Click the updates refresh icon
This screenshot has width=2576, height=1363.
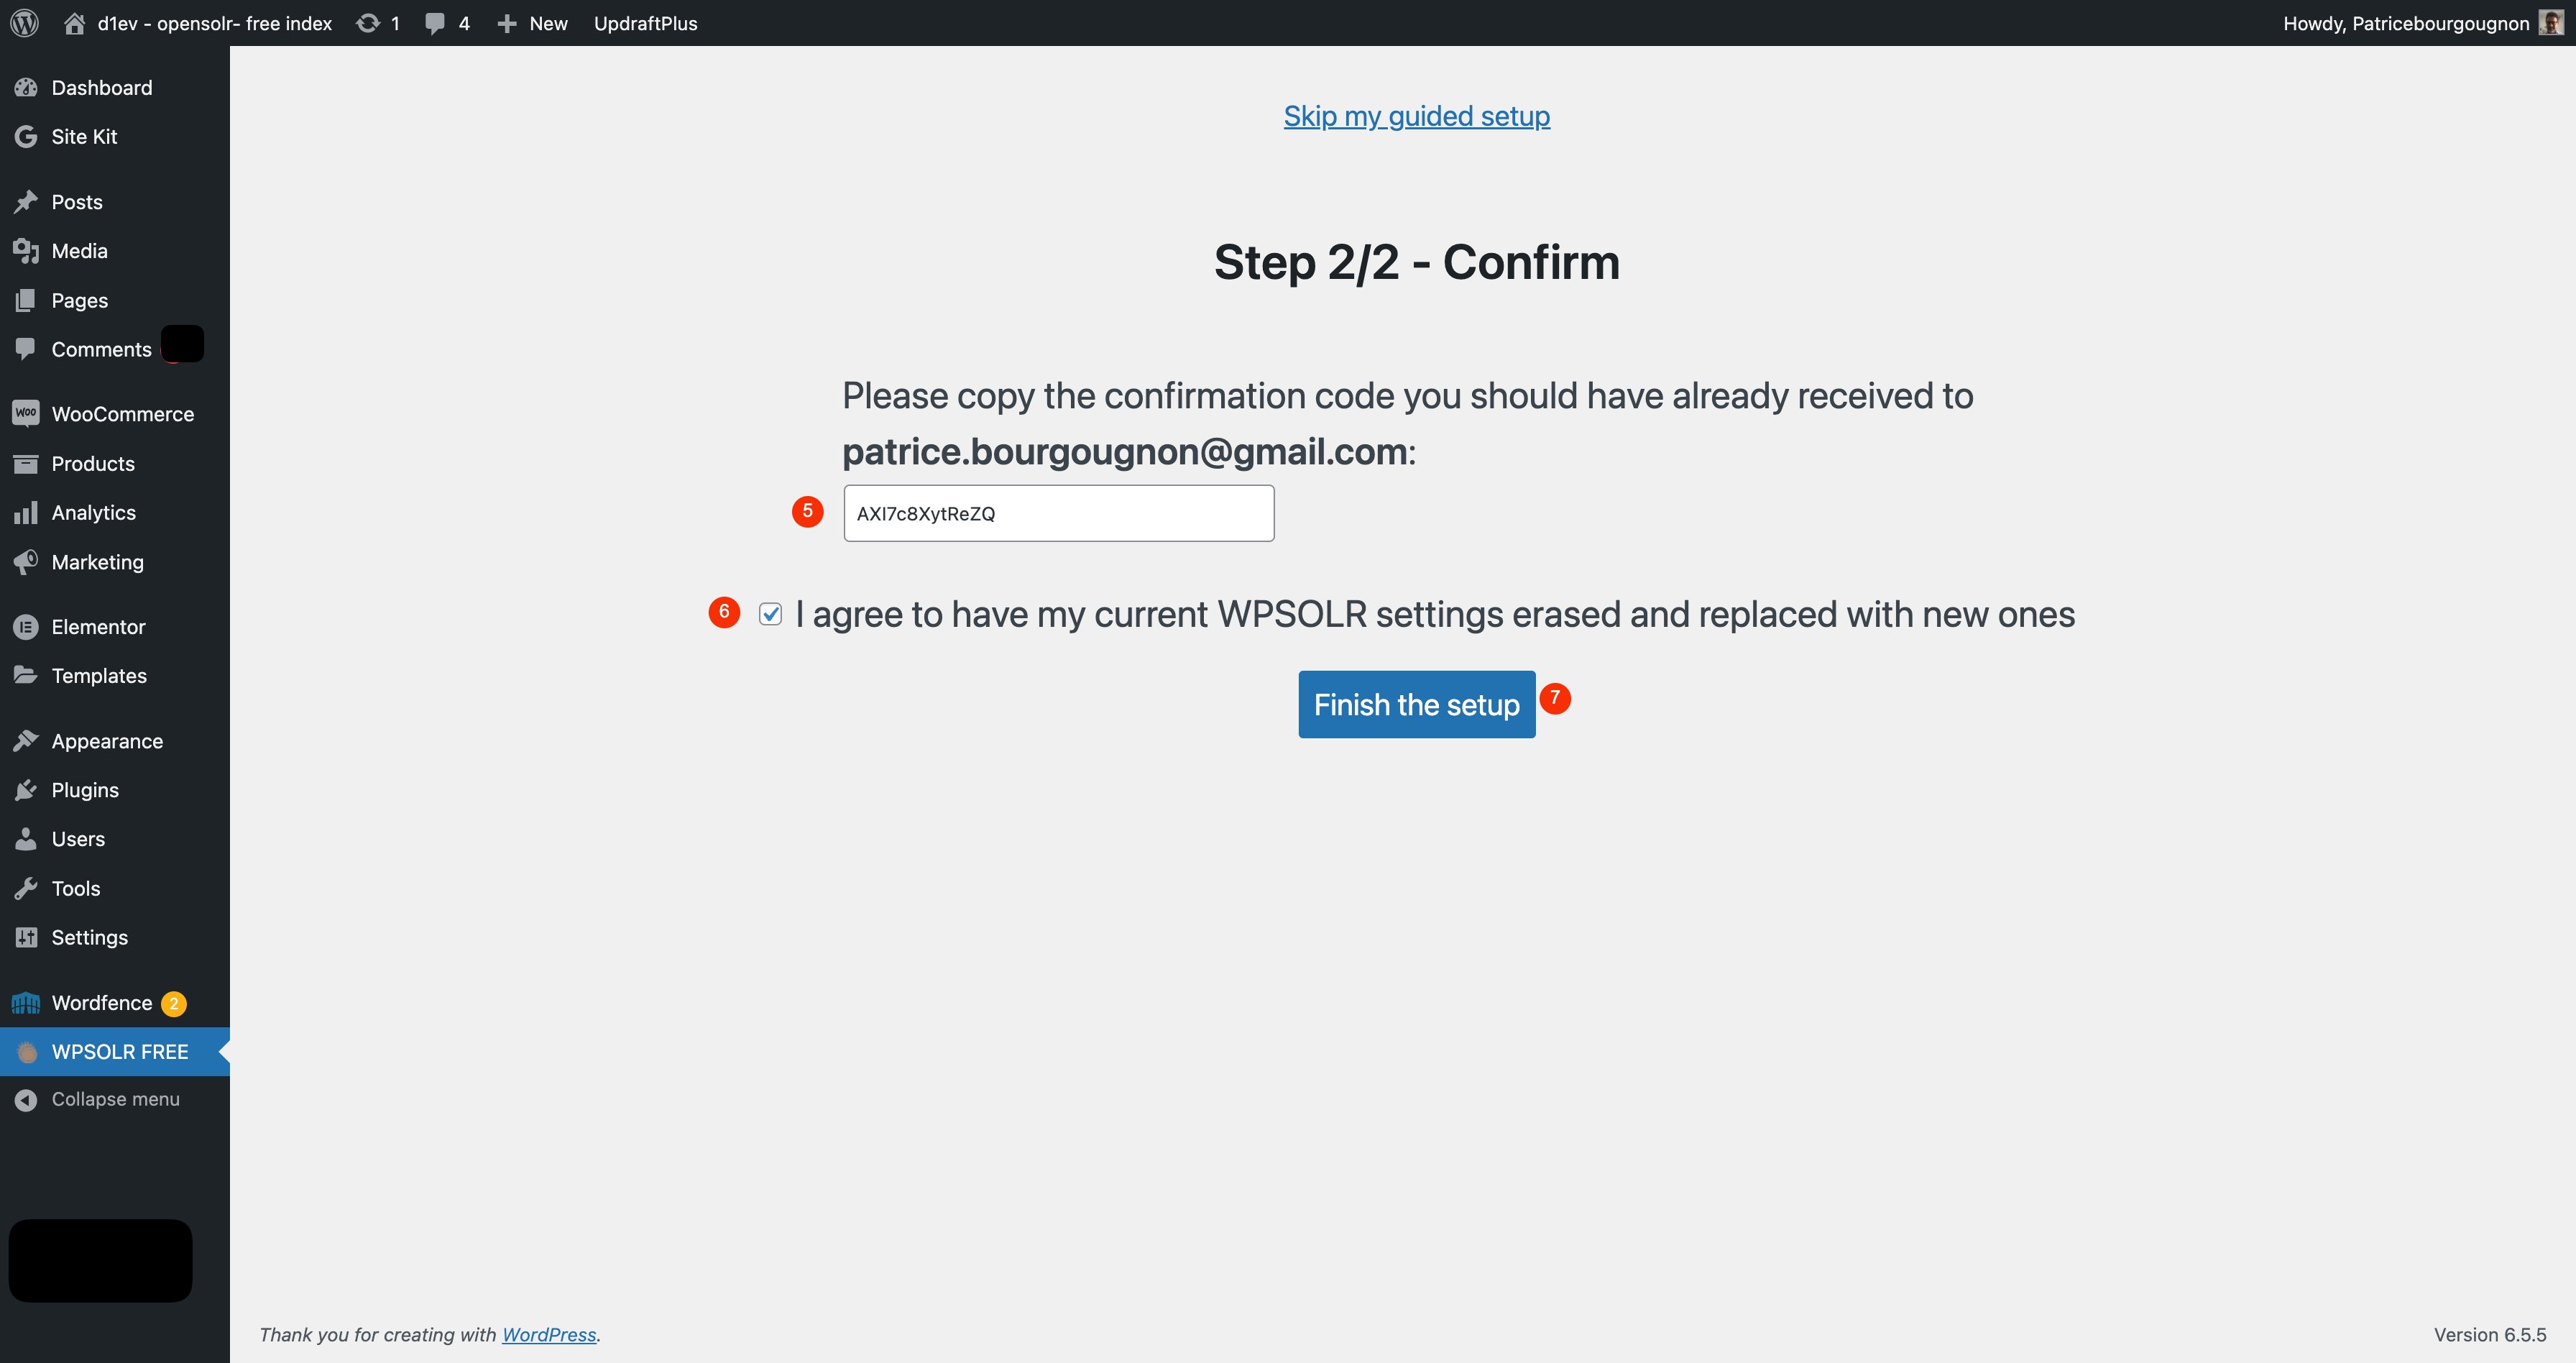point(368,23)
